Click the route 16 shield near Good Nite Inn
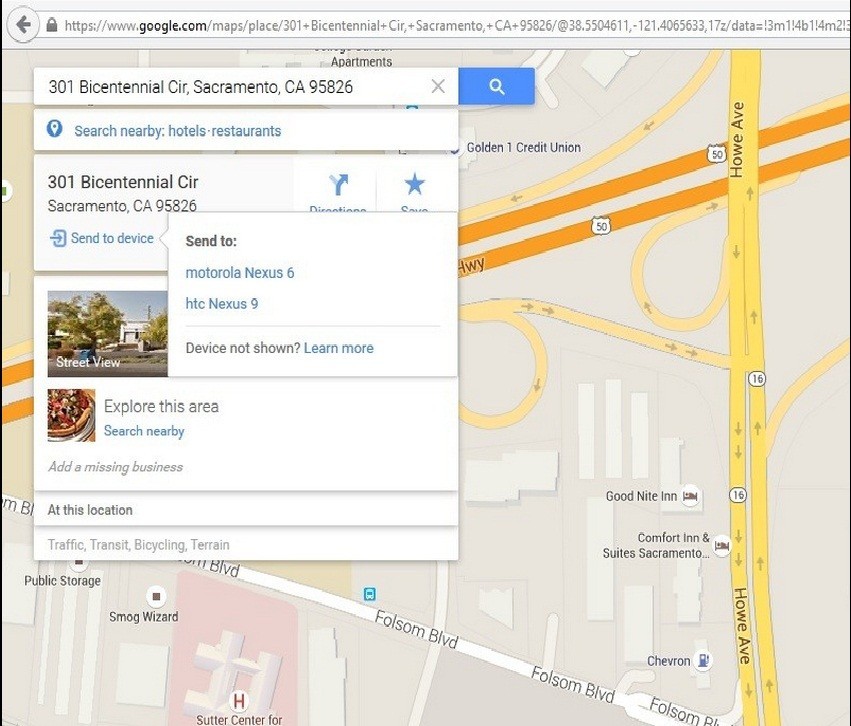Viewport: 851px width, 726px height. 738,495
